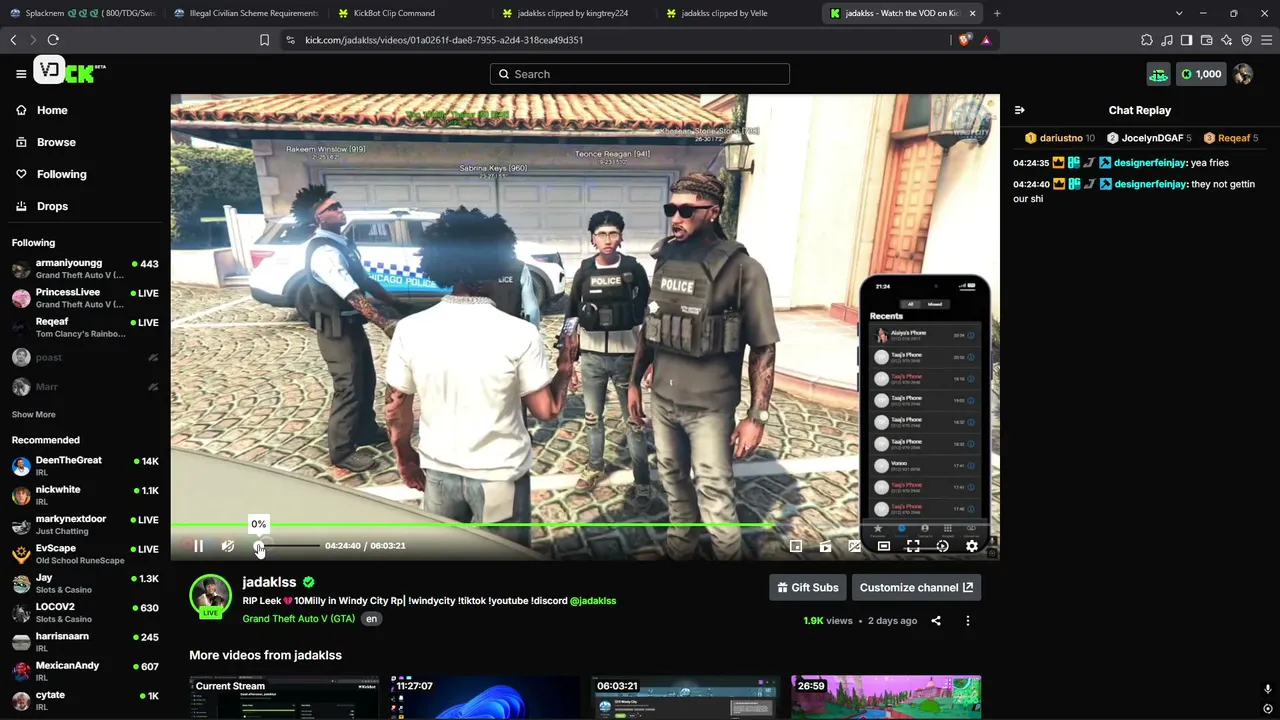Viewport: 1280px width, 720px height.
Task: Open Reqeaf channel in Following list
Action: [85, 327]
